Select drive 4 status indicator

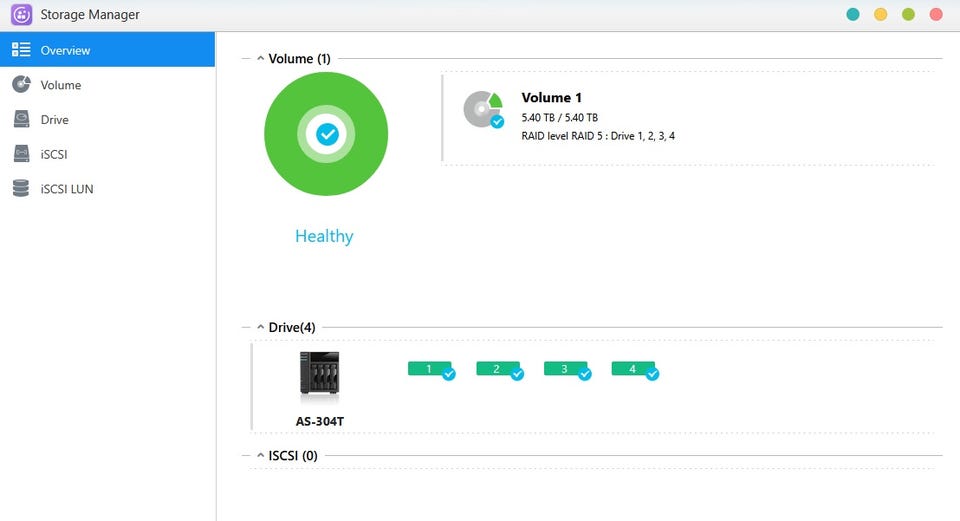[x=634, y=370]
